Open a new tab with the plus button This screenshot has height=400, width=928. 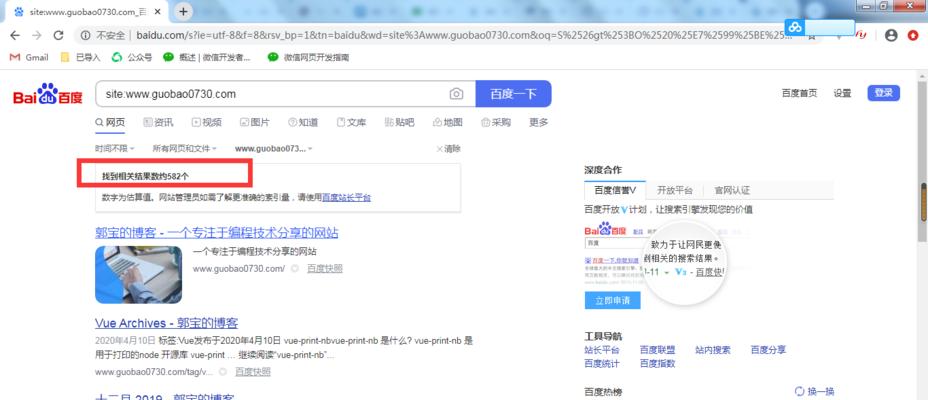[x=183, y=11]
